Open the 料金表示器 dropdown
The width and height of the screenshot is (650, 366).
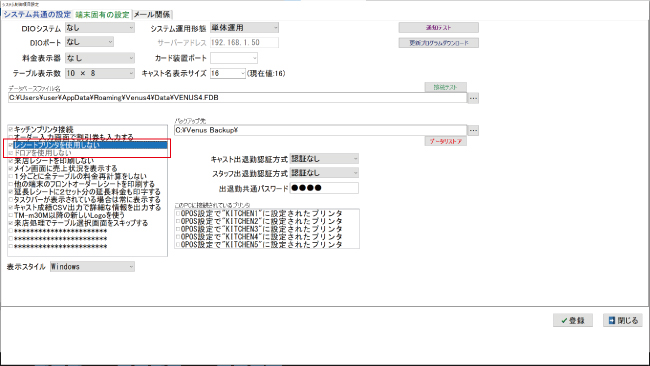[x=100, y=58]
